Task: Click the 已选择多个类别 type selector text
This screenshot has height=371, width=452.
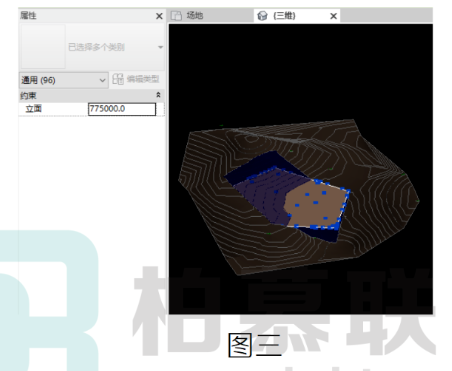Action: (96, 47)
